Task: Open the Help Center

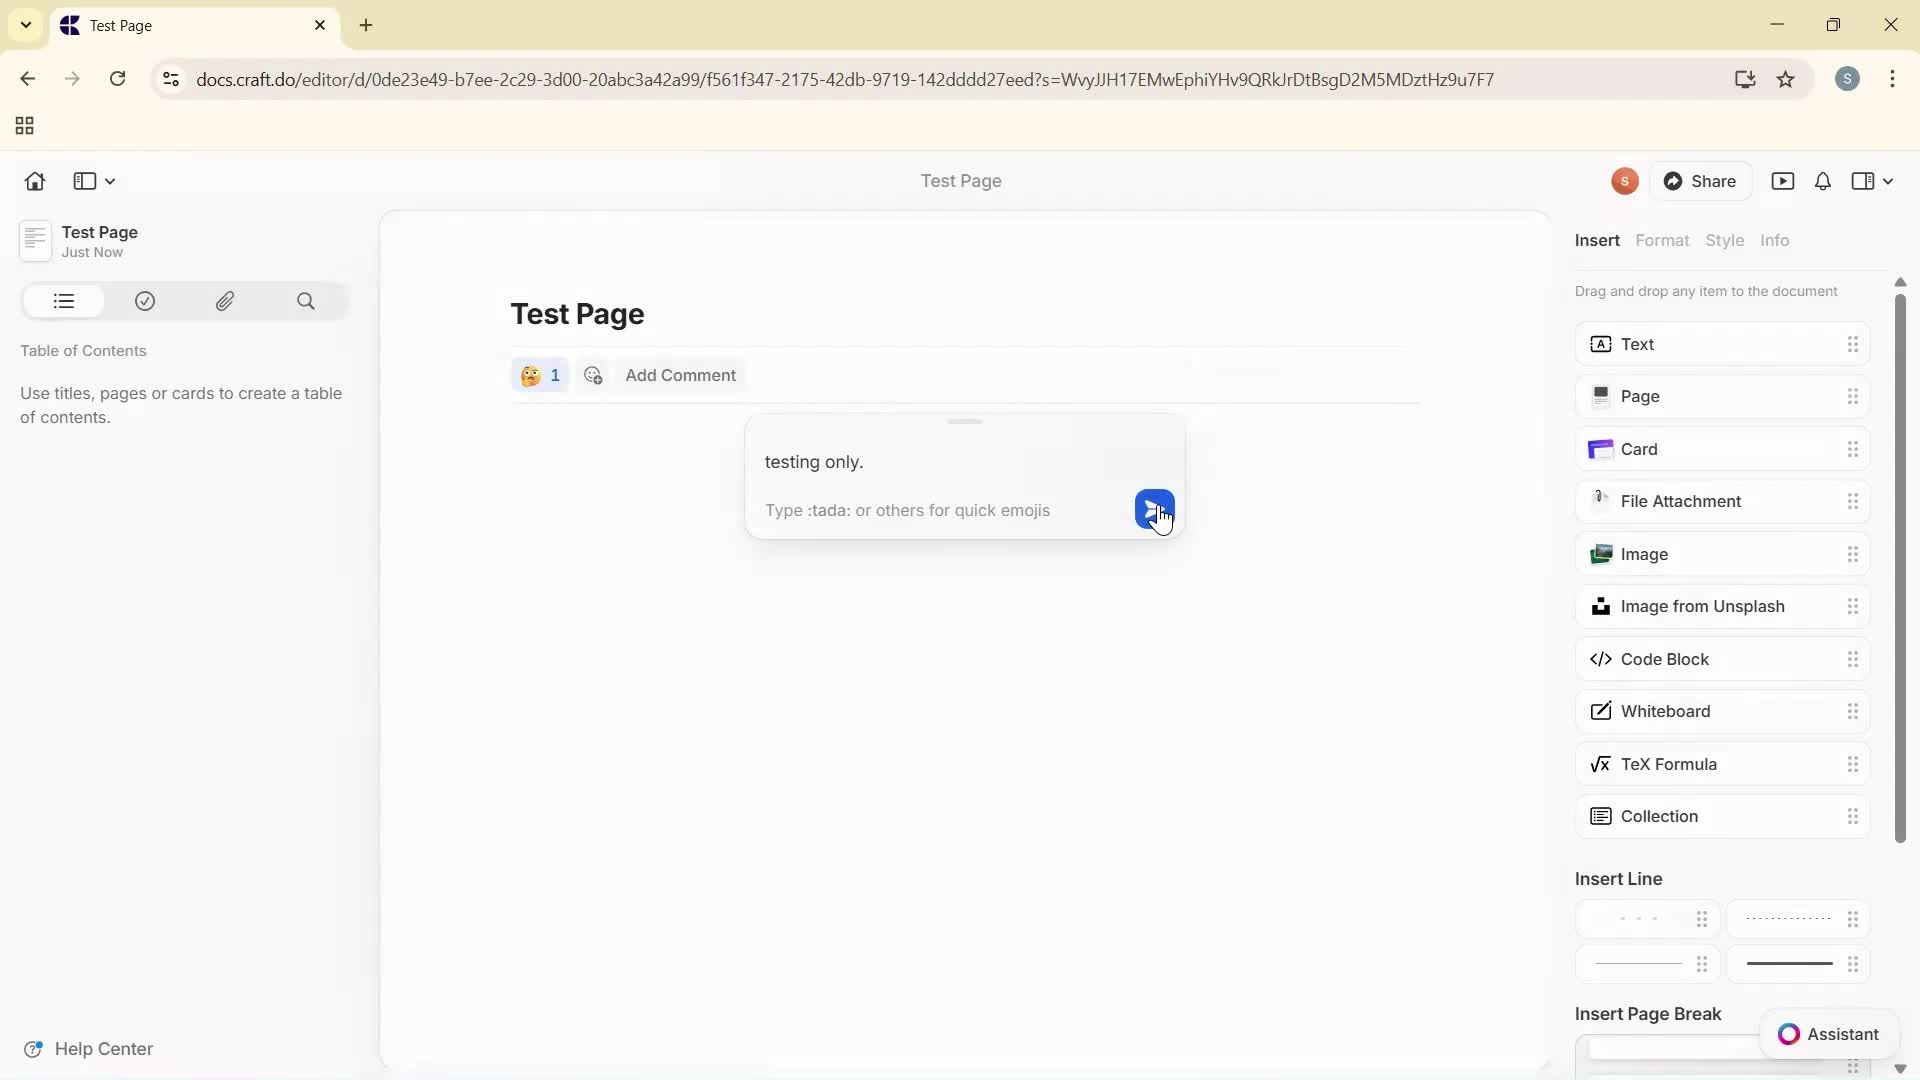Action: click(x=90, y=1049)
